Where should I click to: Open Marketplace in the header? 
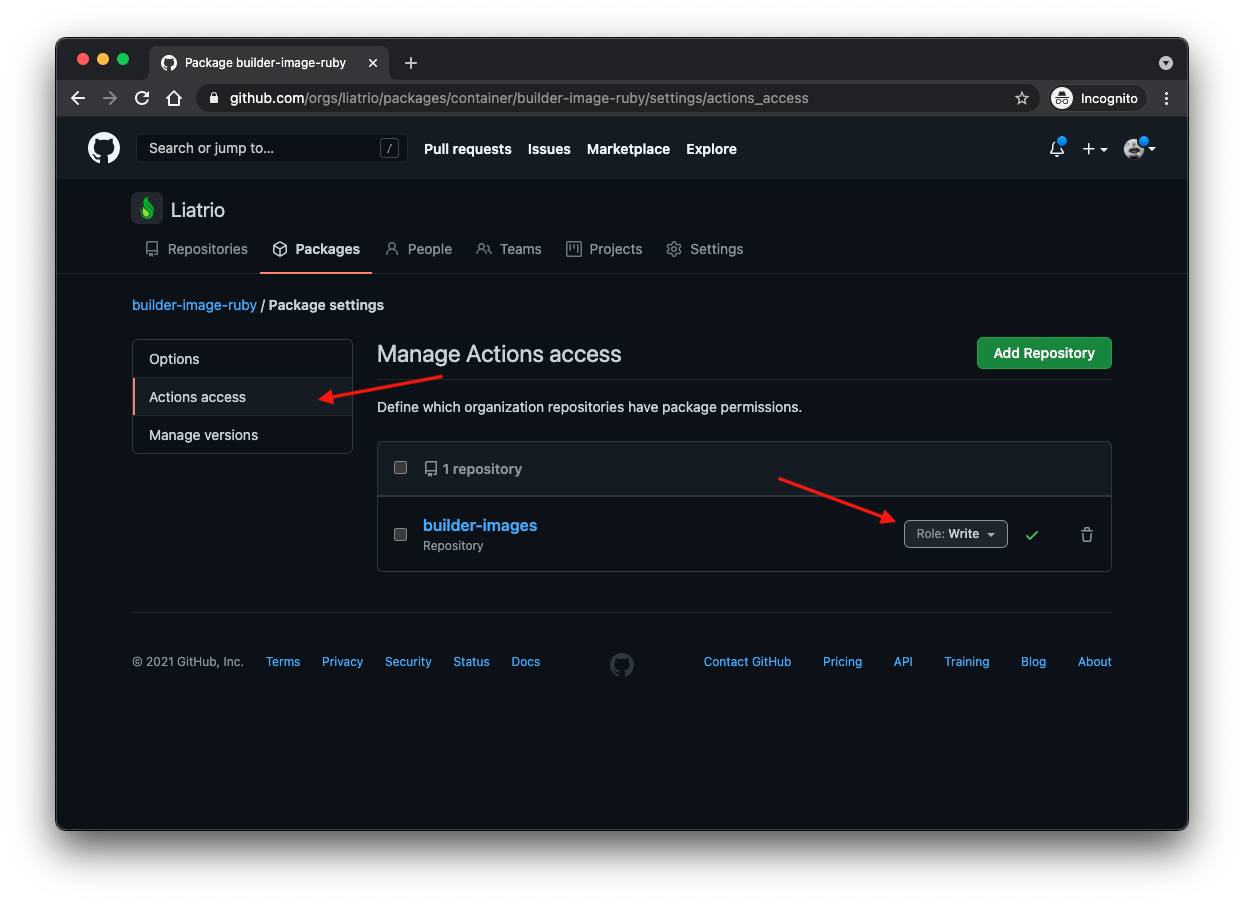click(628, 149)
